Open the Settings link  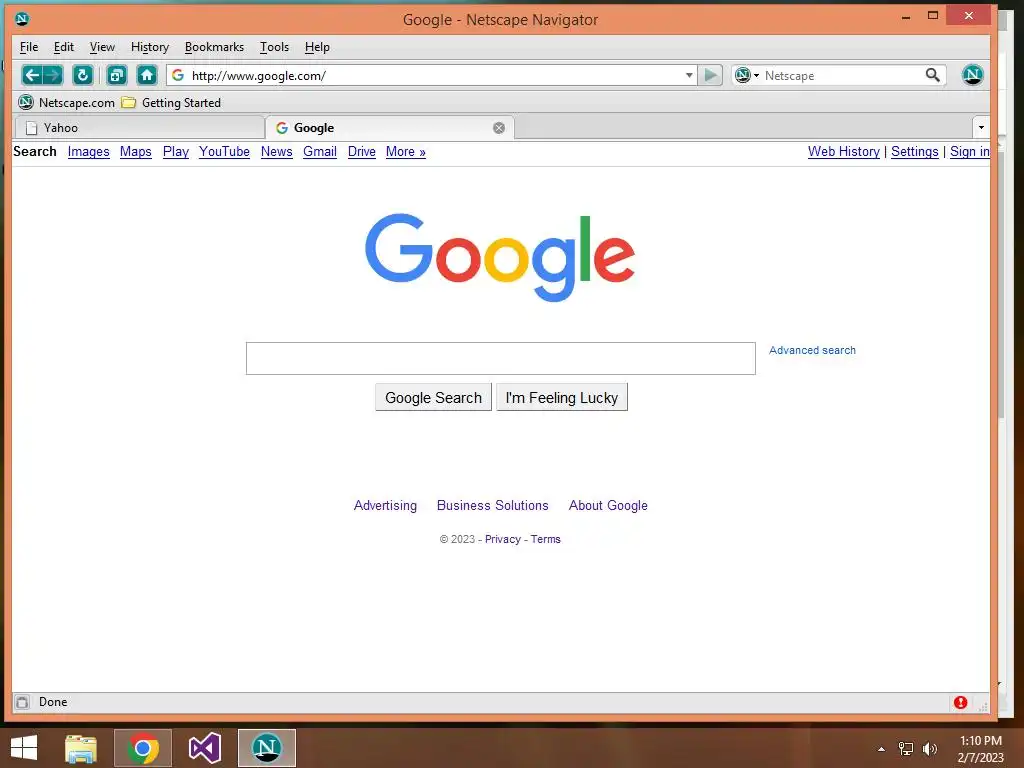pos(914,152)
